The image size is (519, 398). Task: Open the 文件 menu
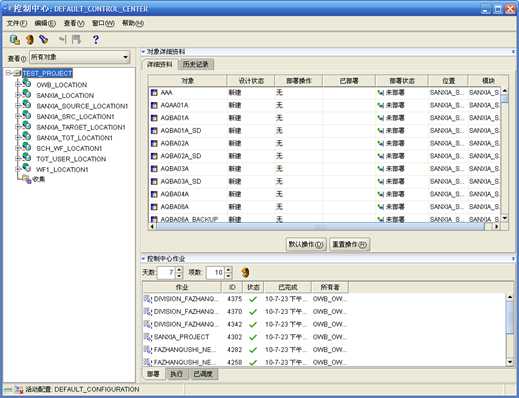pyautogui.click(x=17, y=23)
